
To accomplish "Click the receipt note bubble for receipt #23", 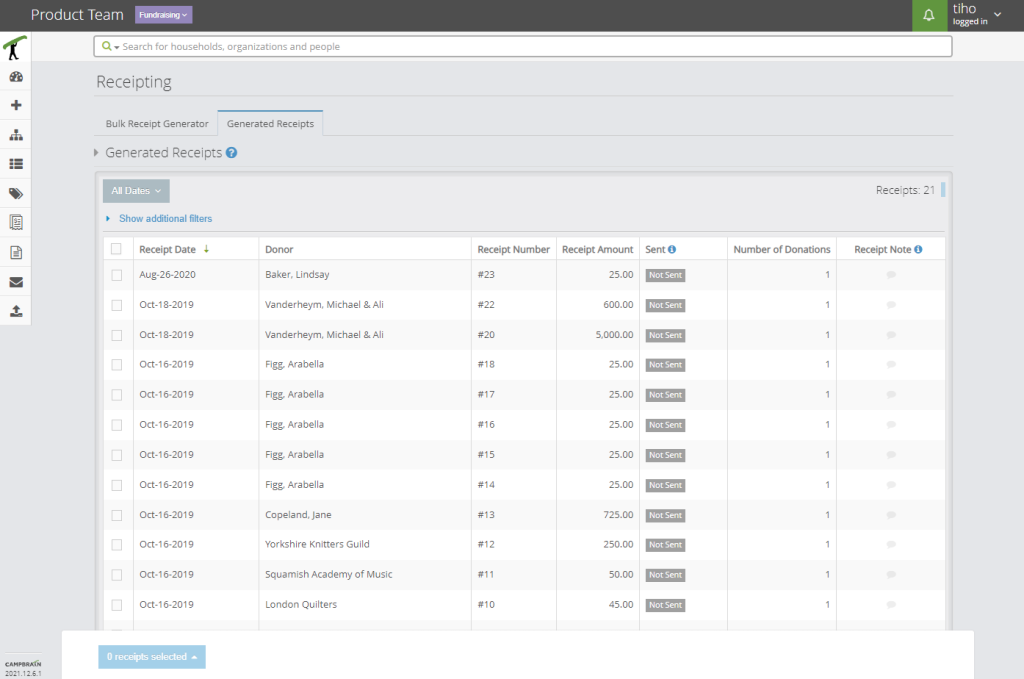I will coord(891,275).
